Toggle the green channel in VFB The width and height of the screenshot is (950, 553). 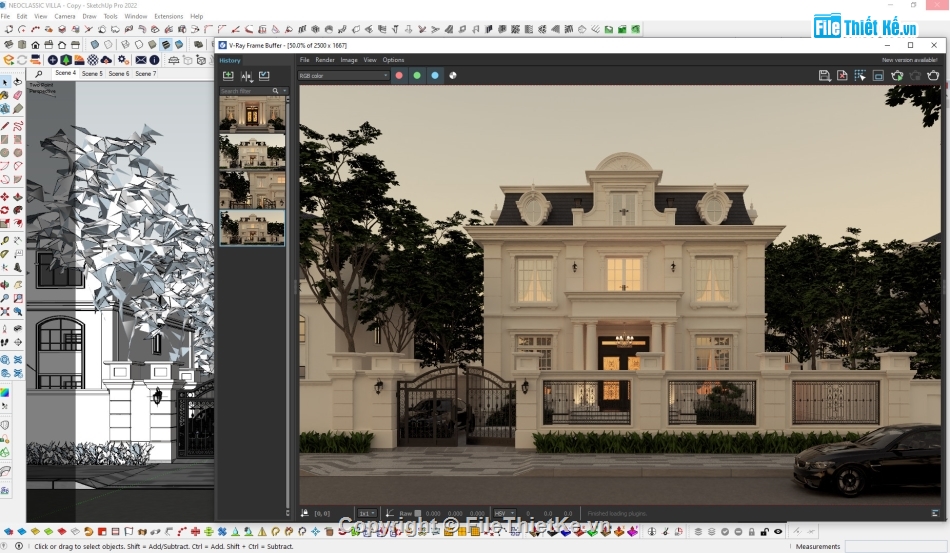pyautogui.click(x=417, y=76)
